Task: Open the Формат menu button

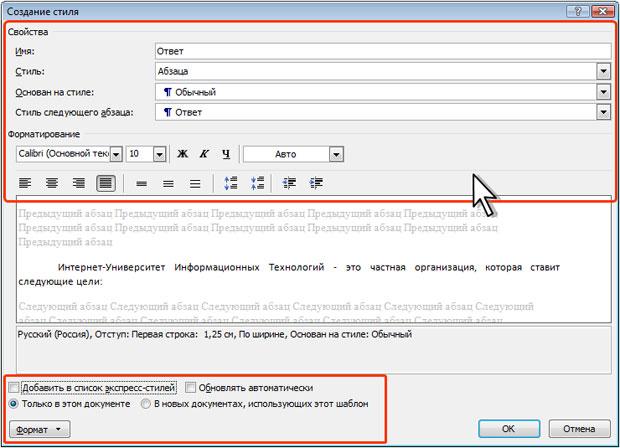Action: [x=40, y=429]
